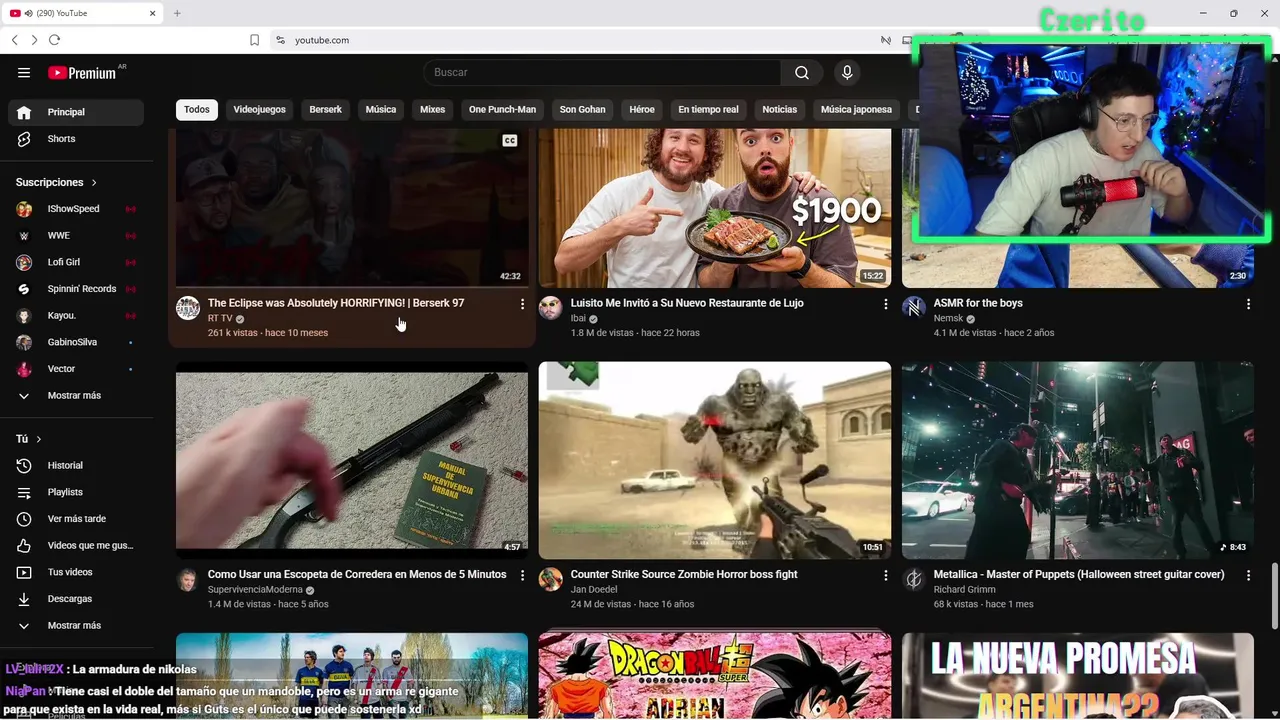Open Vector channel subscription
This screenshot has height=720, width=1280.
click(76, 369)
